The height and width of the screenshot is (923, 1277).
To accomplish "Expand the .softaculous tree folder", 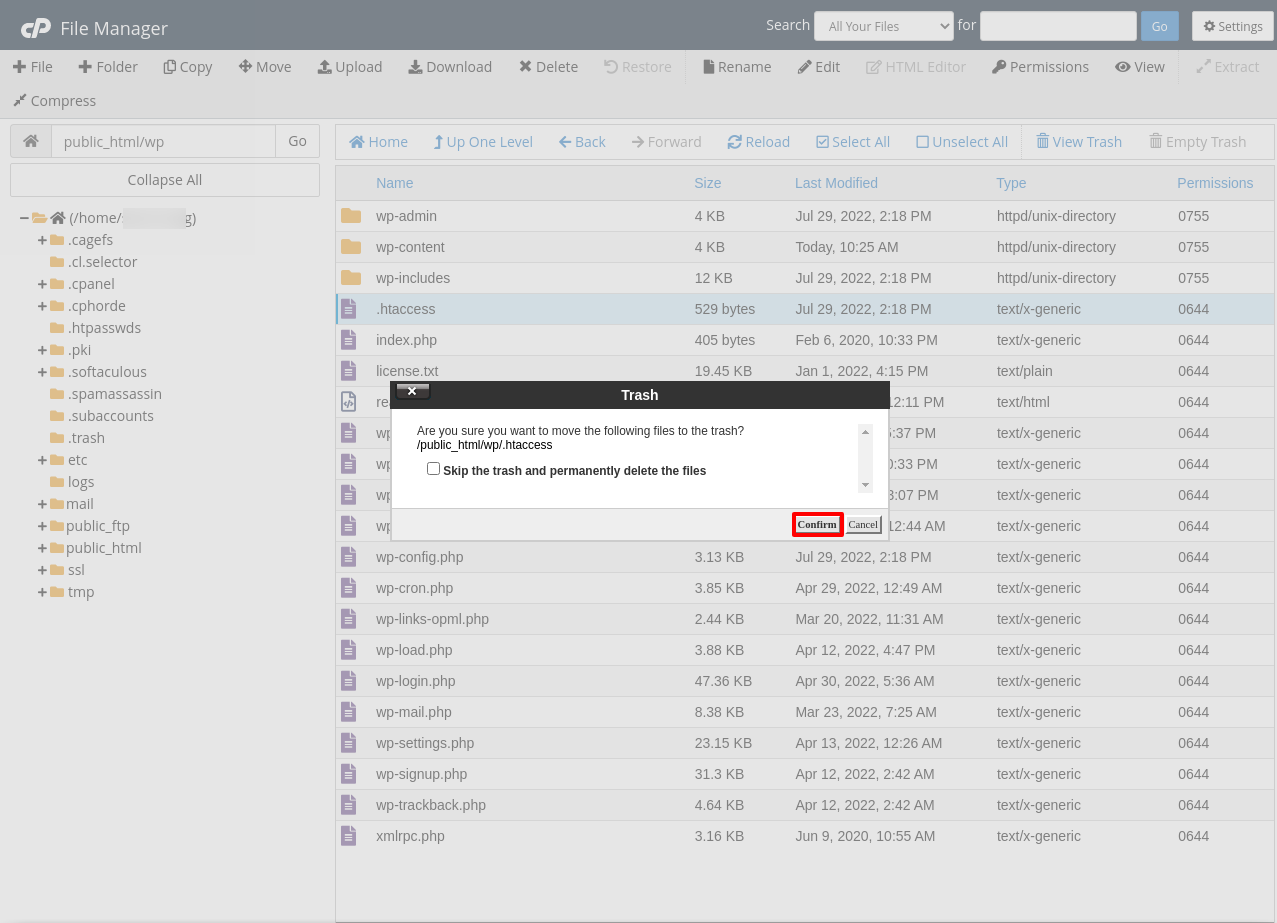I will click(x=42, y=372).
